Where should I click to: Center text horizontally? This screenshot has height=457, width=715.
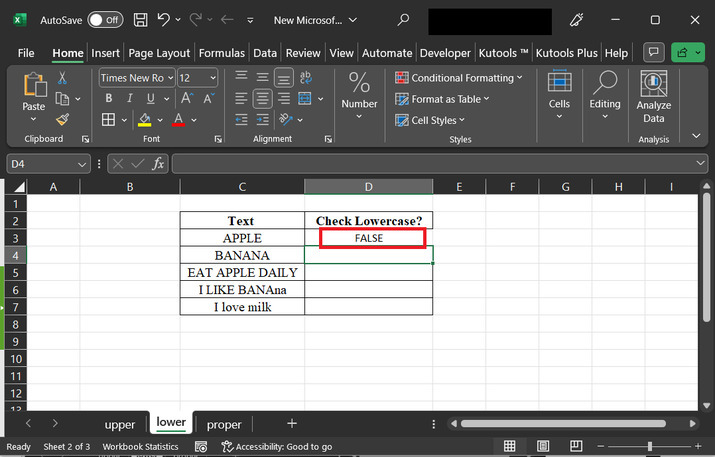click(x=262, y=99)
